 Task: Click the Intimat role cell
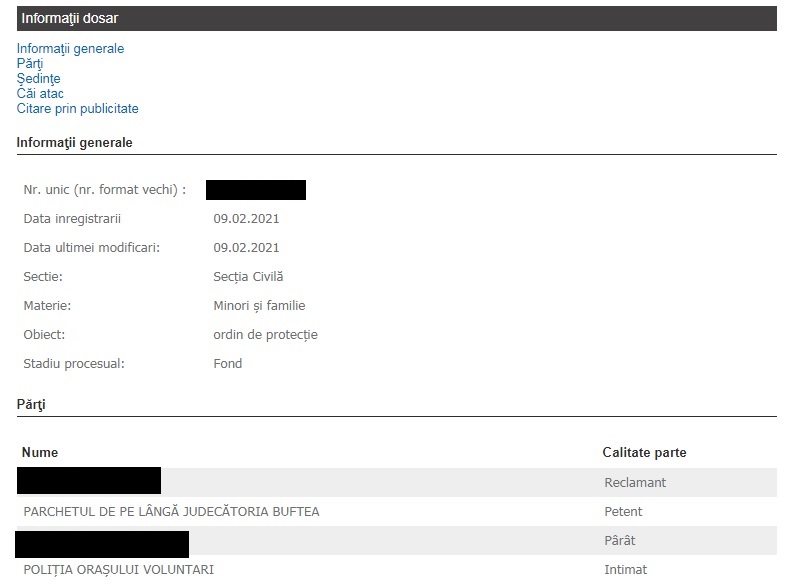click(625, 570)
